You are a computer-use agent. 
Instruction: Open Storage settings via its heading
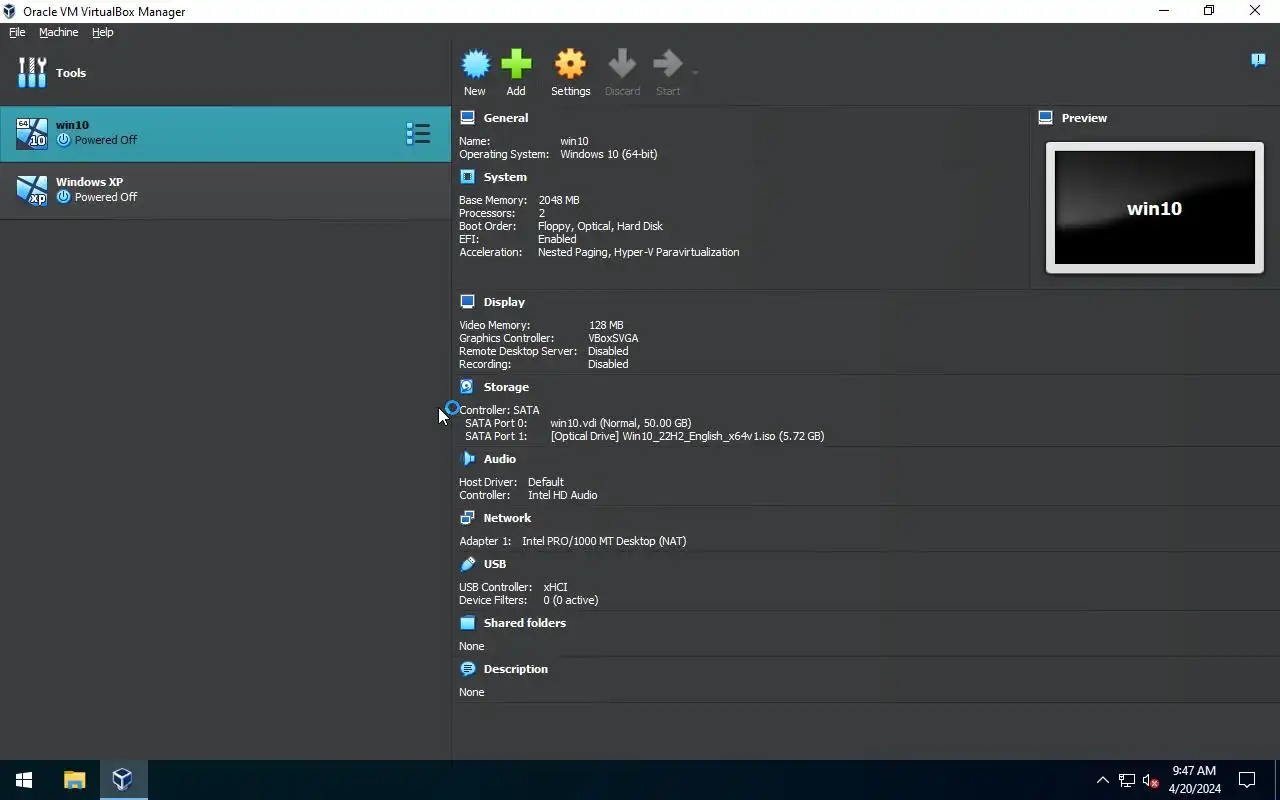[x=506, y=387]
